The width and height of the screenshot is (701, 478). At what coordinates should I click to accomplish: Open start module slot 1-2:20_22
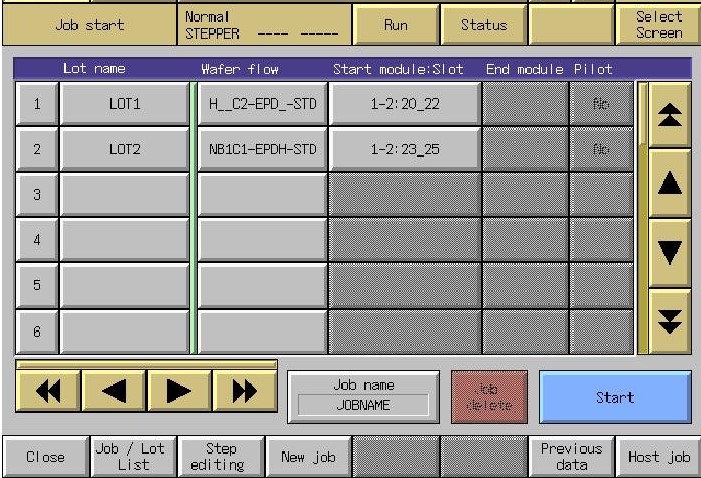[404, 104]
